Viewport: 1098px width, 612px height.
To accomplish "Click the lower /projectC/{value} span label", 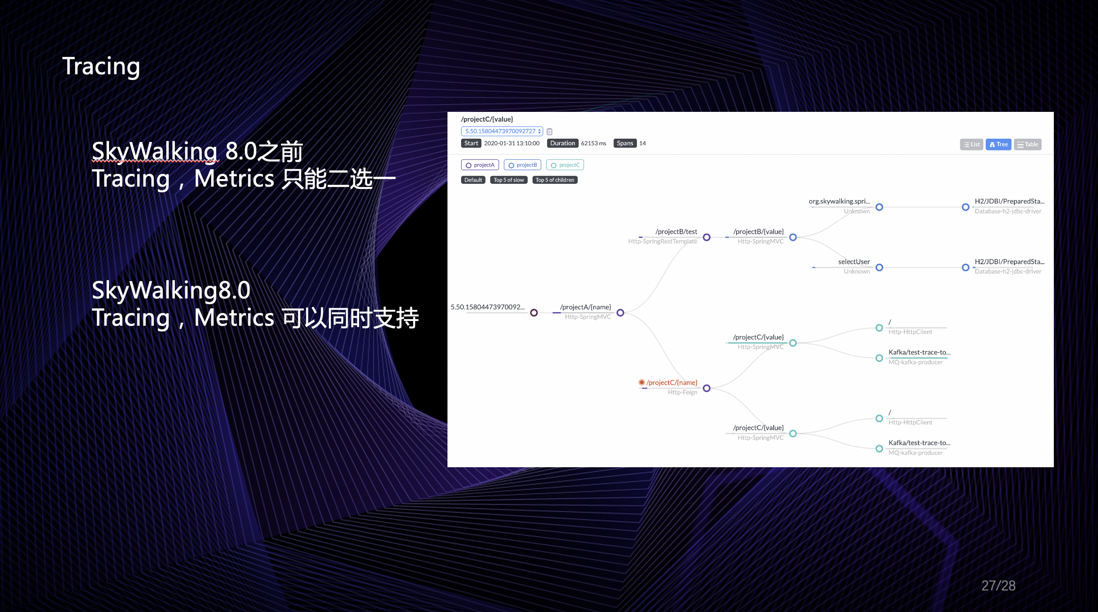I will coord(758,428).
